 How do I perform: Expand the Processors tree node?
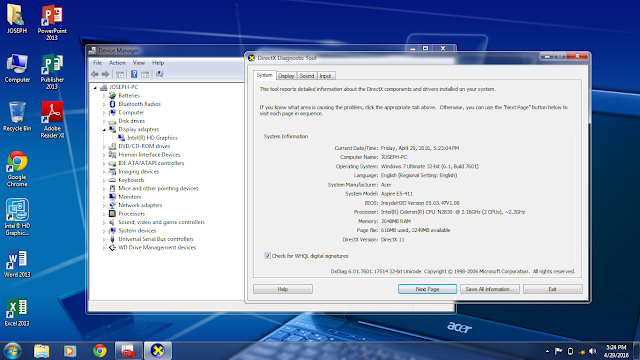point(104,214)
